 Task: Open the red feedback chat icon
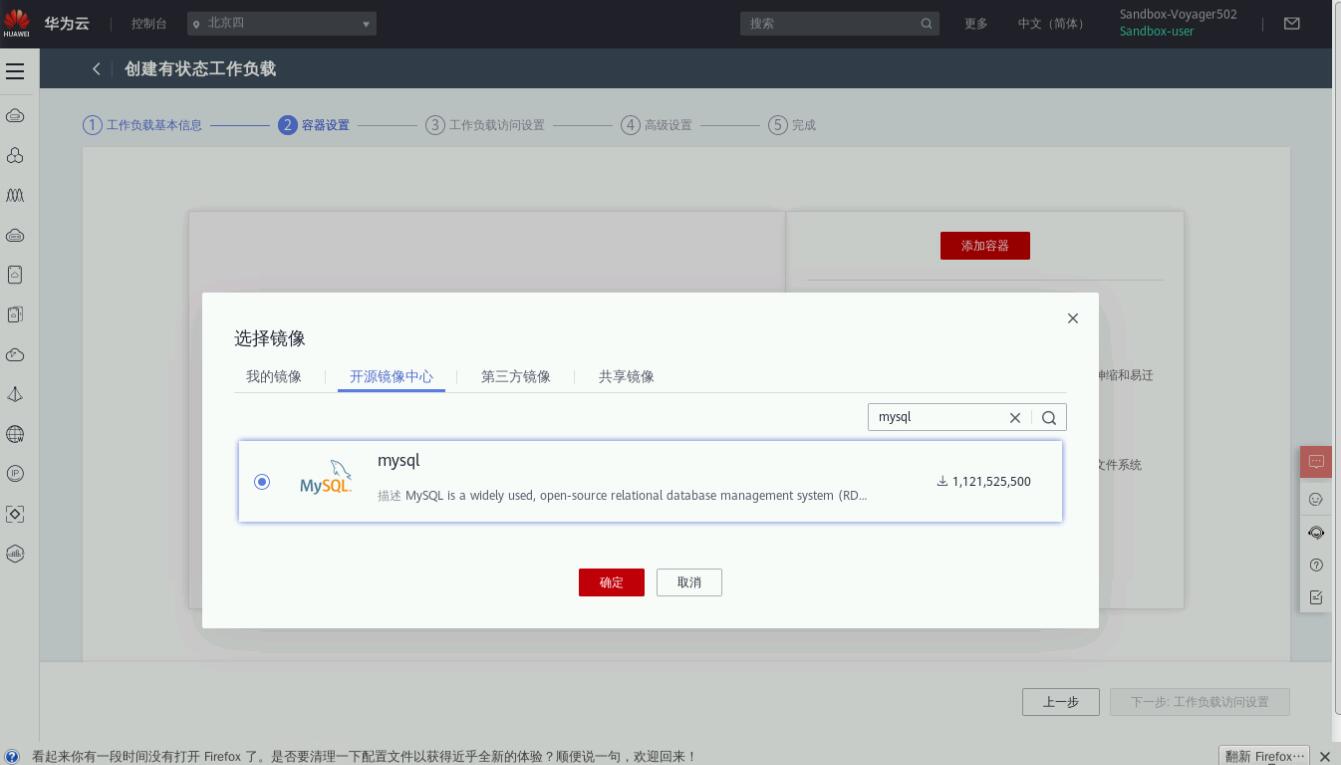pos(1316,461)
